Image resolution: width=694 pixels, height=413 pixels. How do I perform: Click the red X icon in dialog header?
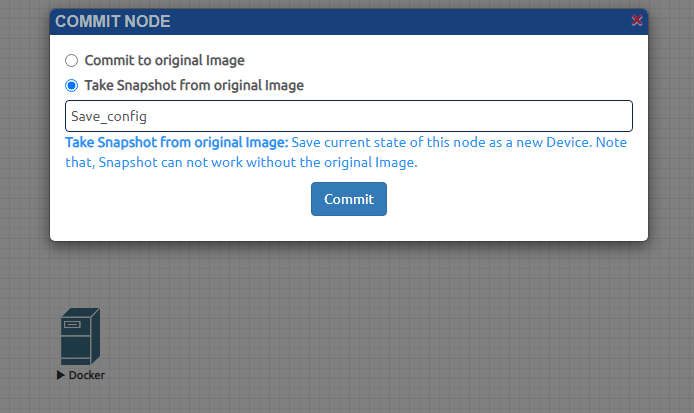[x=636, y=20]
